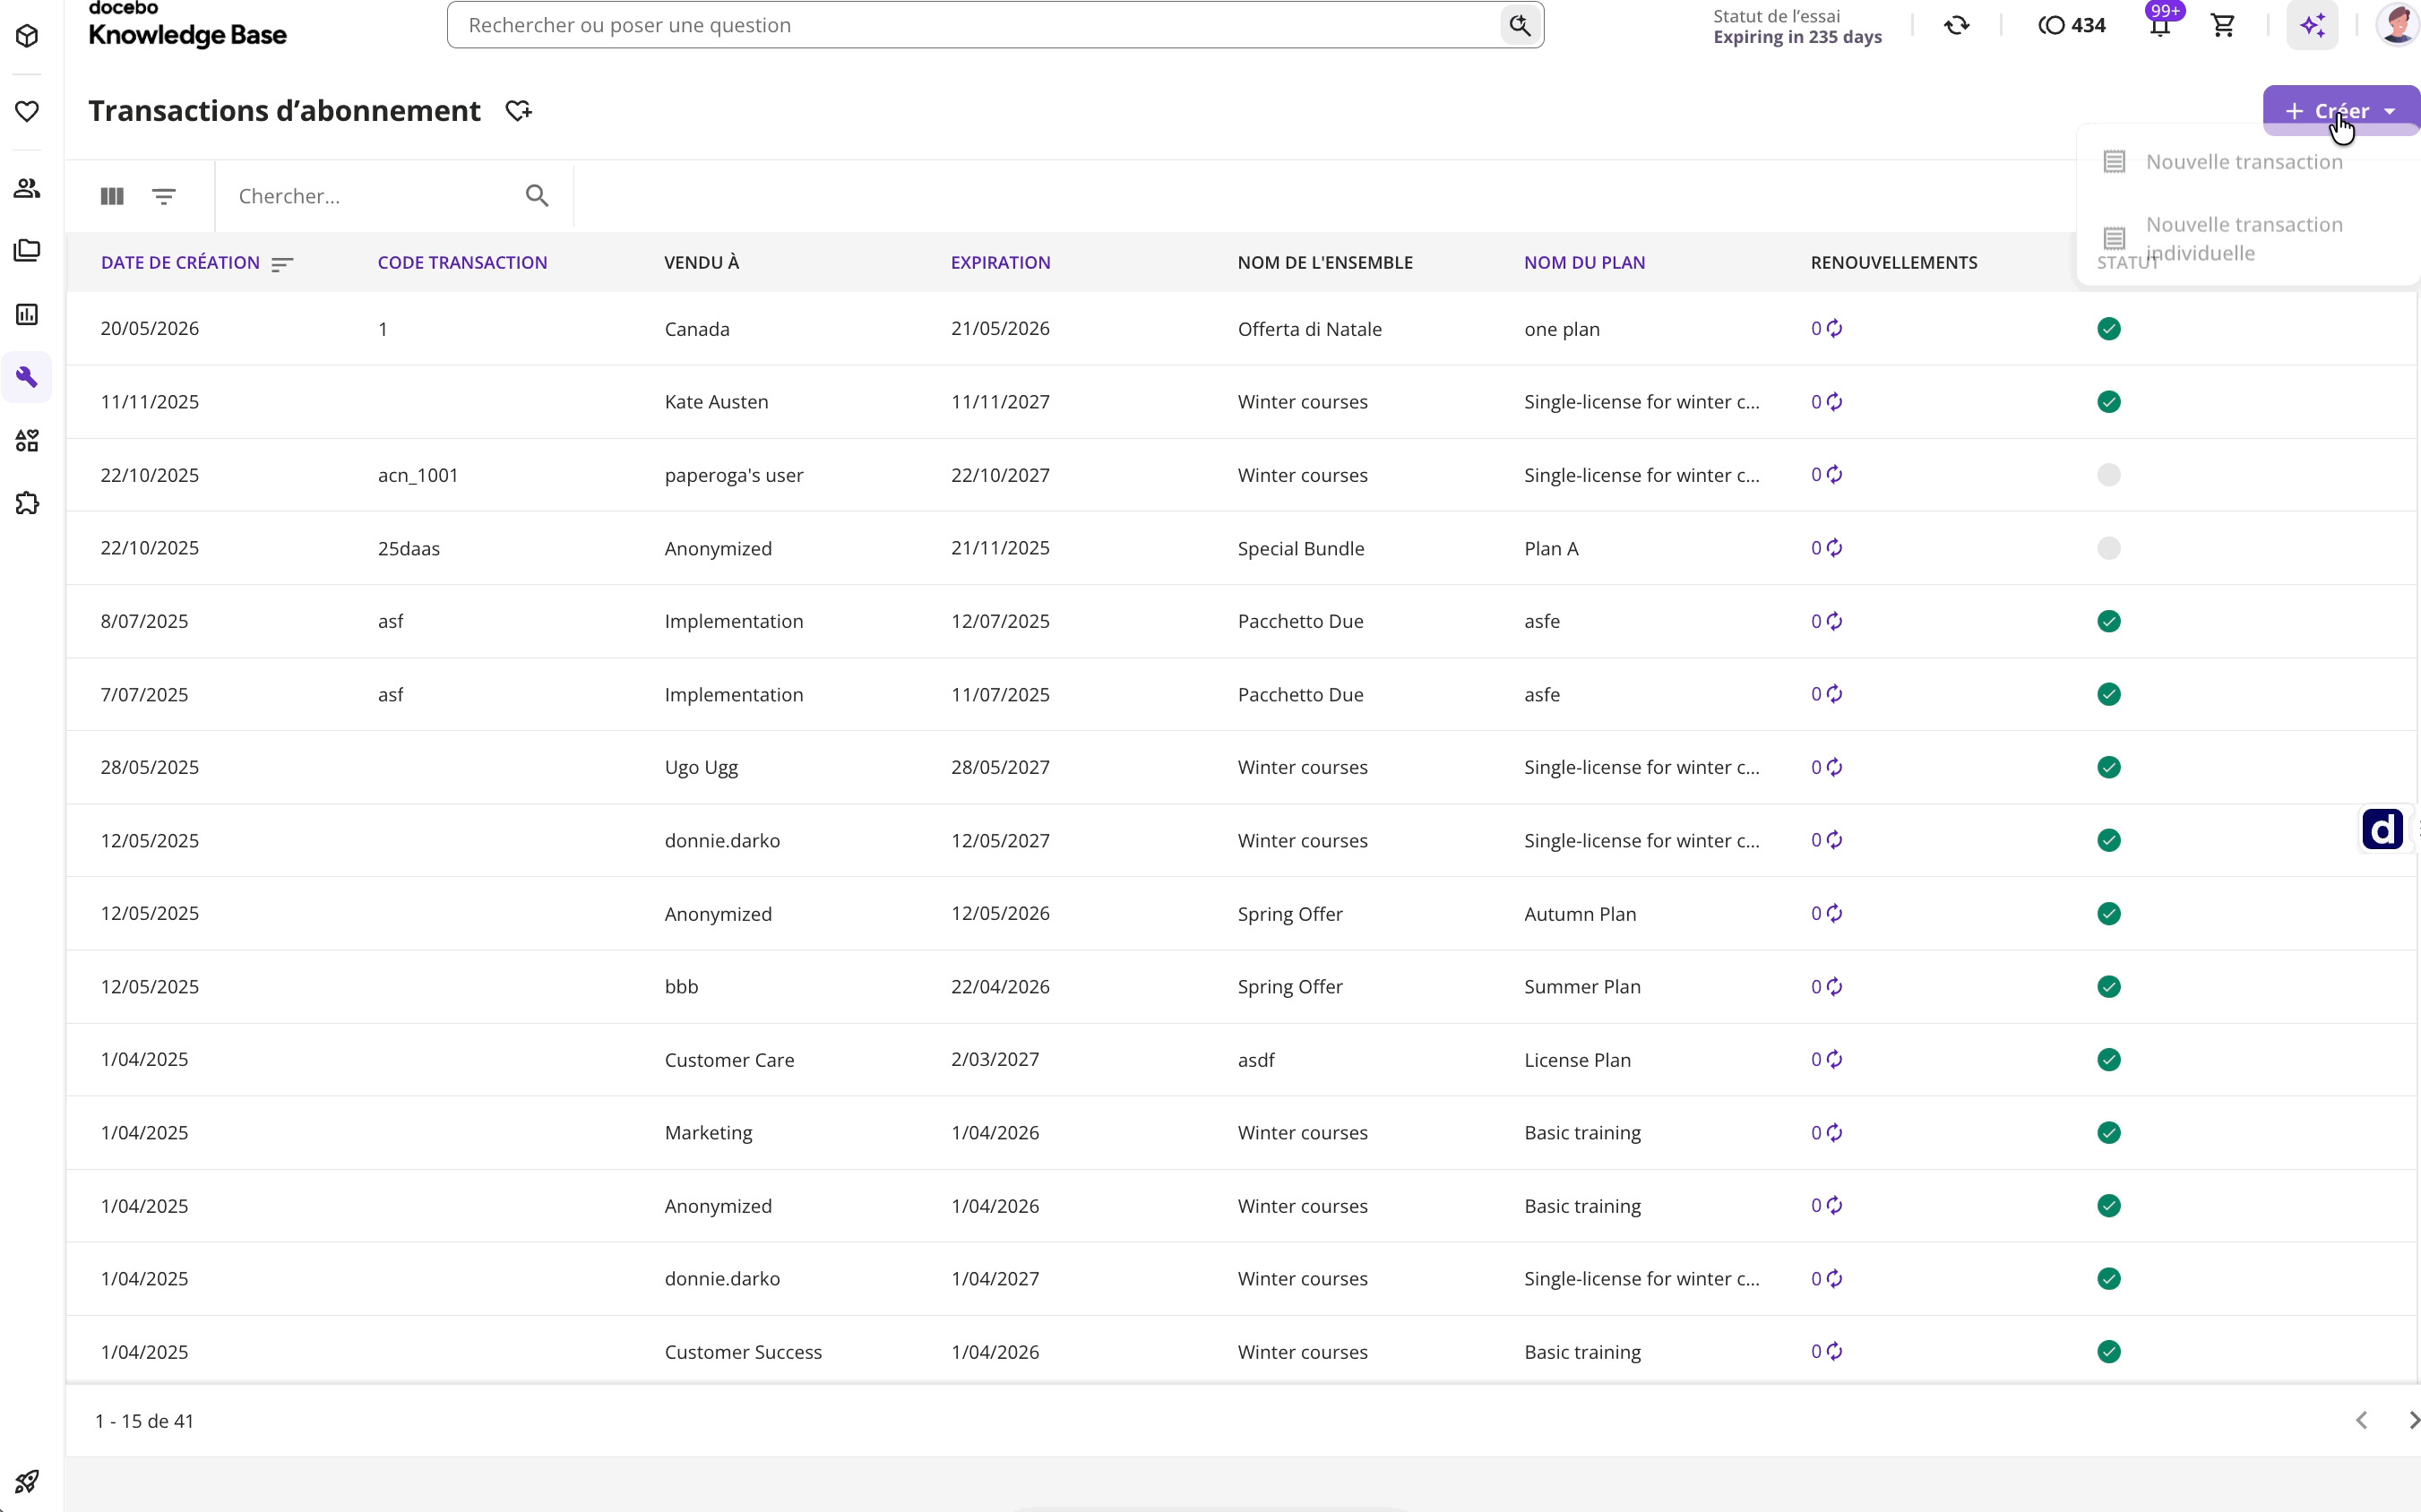Choose Nouvelle transaction individuelle menu item
Image resolution: width=2421 pixels, height=1512 pixels.
coord(2248,238)
